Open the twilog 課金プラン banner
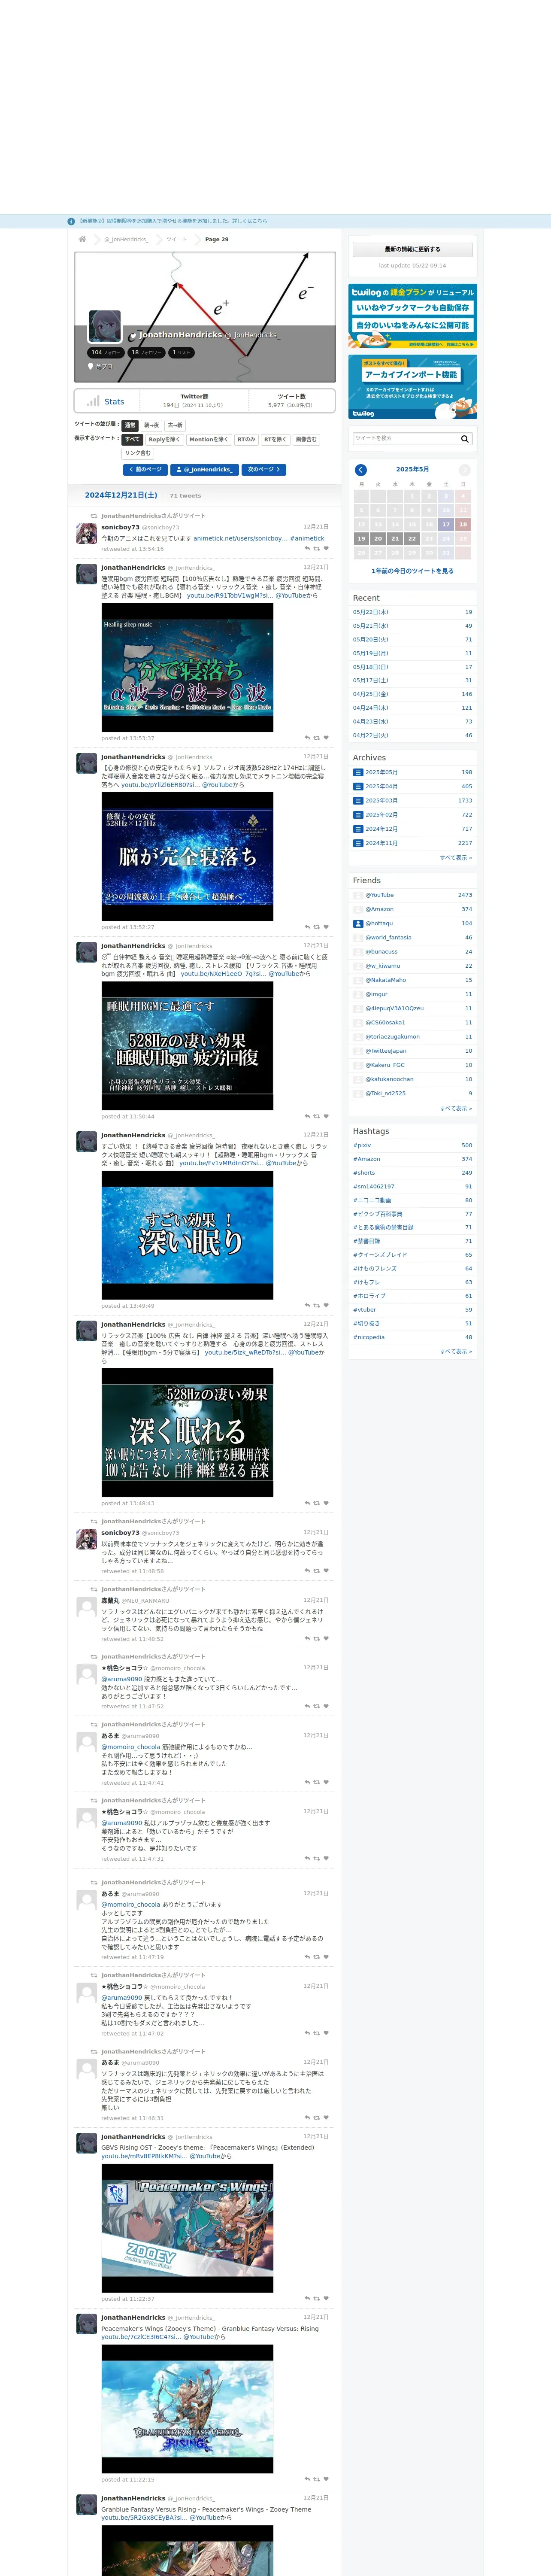The image size is (551, 2576). pos(412,316)
